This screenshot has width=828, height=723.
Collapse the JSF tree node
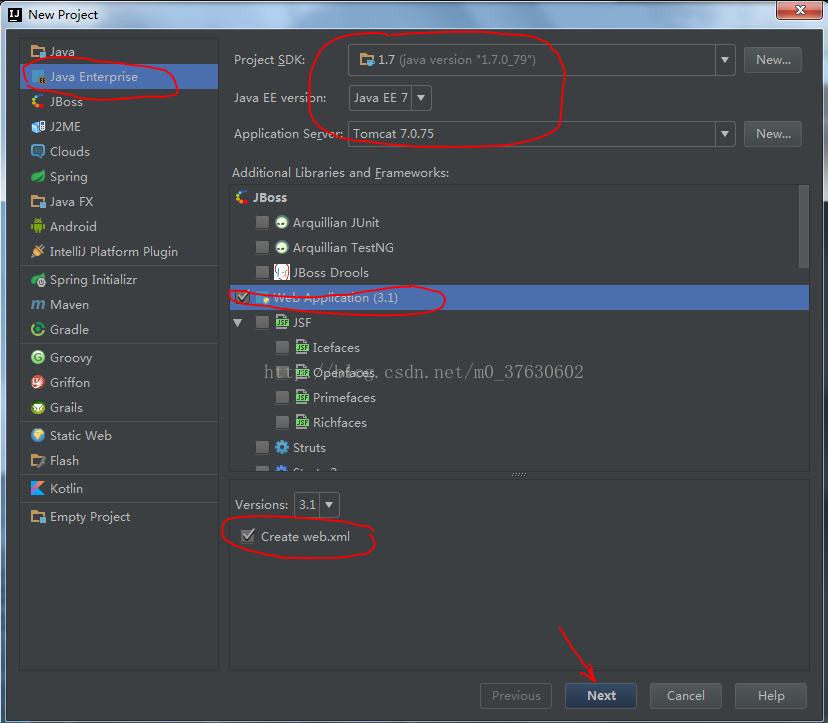(238, 323)
